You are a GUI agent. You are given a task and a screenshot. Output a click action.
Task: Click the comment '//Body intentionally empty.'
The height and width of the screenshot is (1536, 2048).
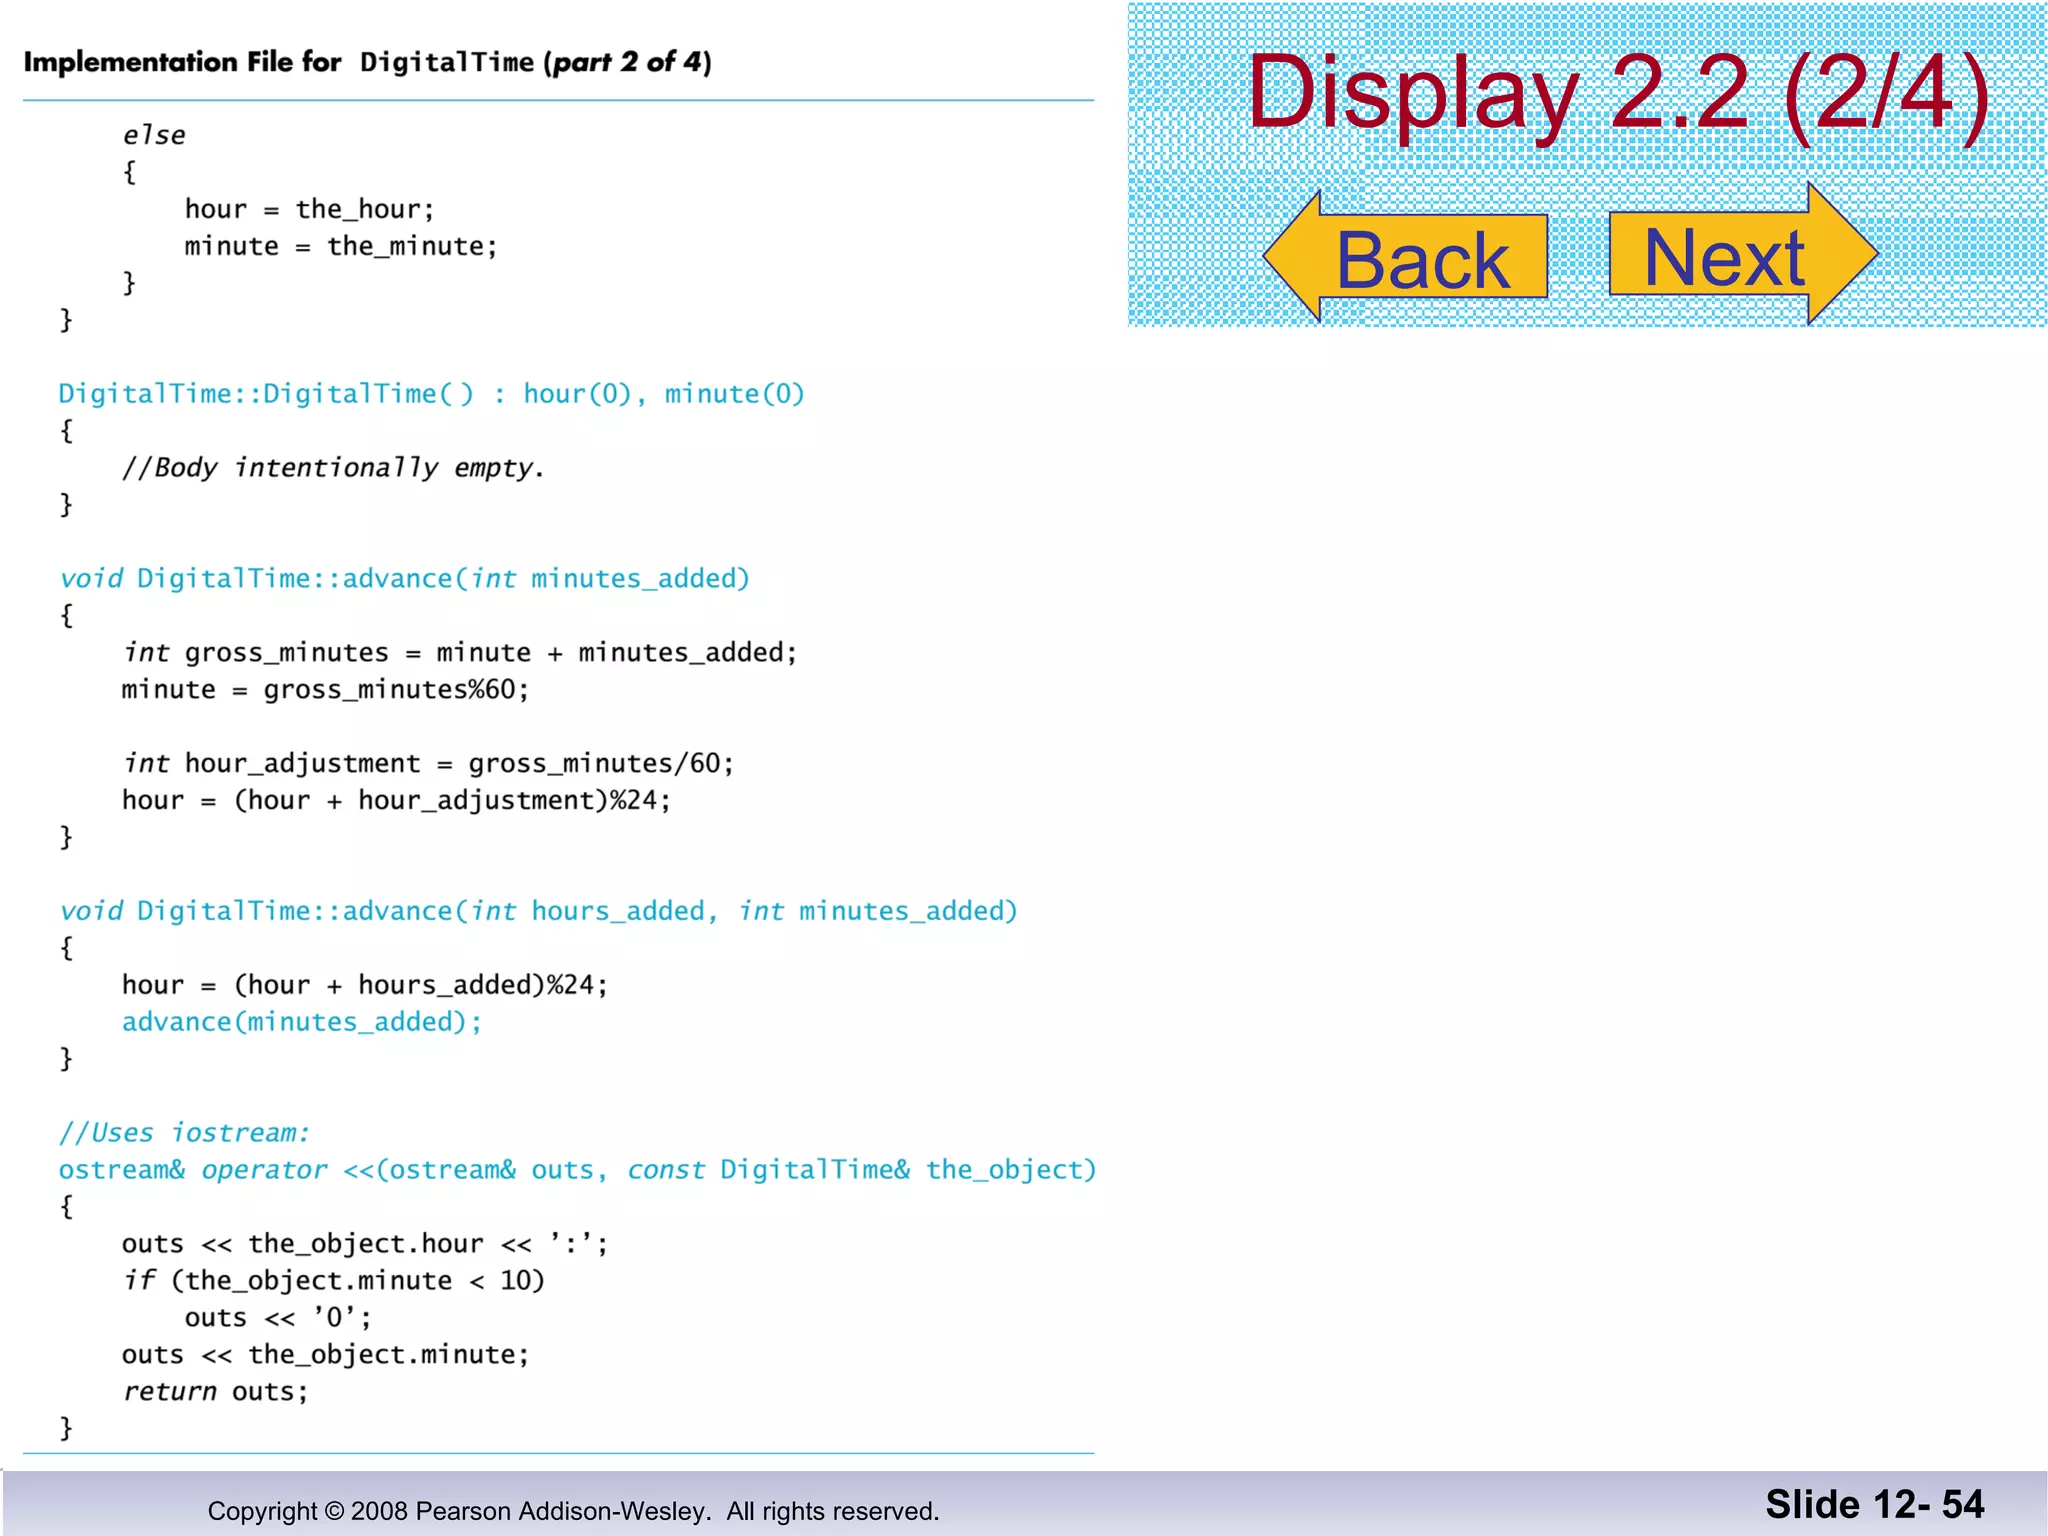[x=333, y=468]
